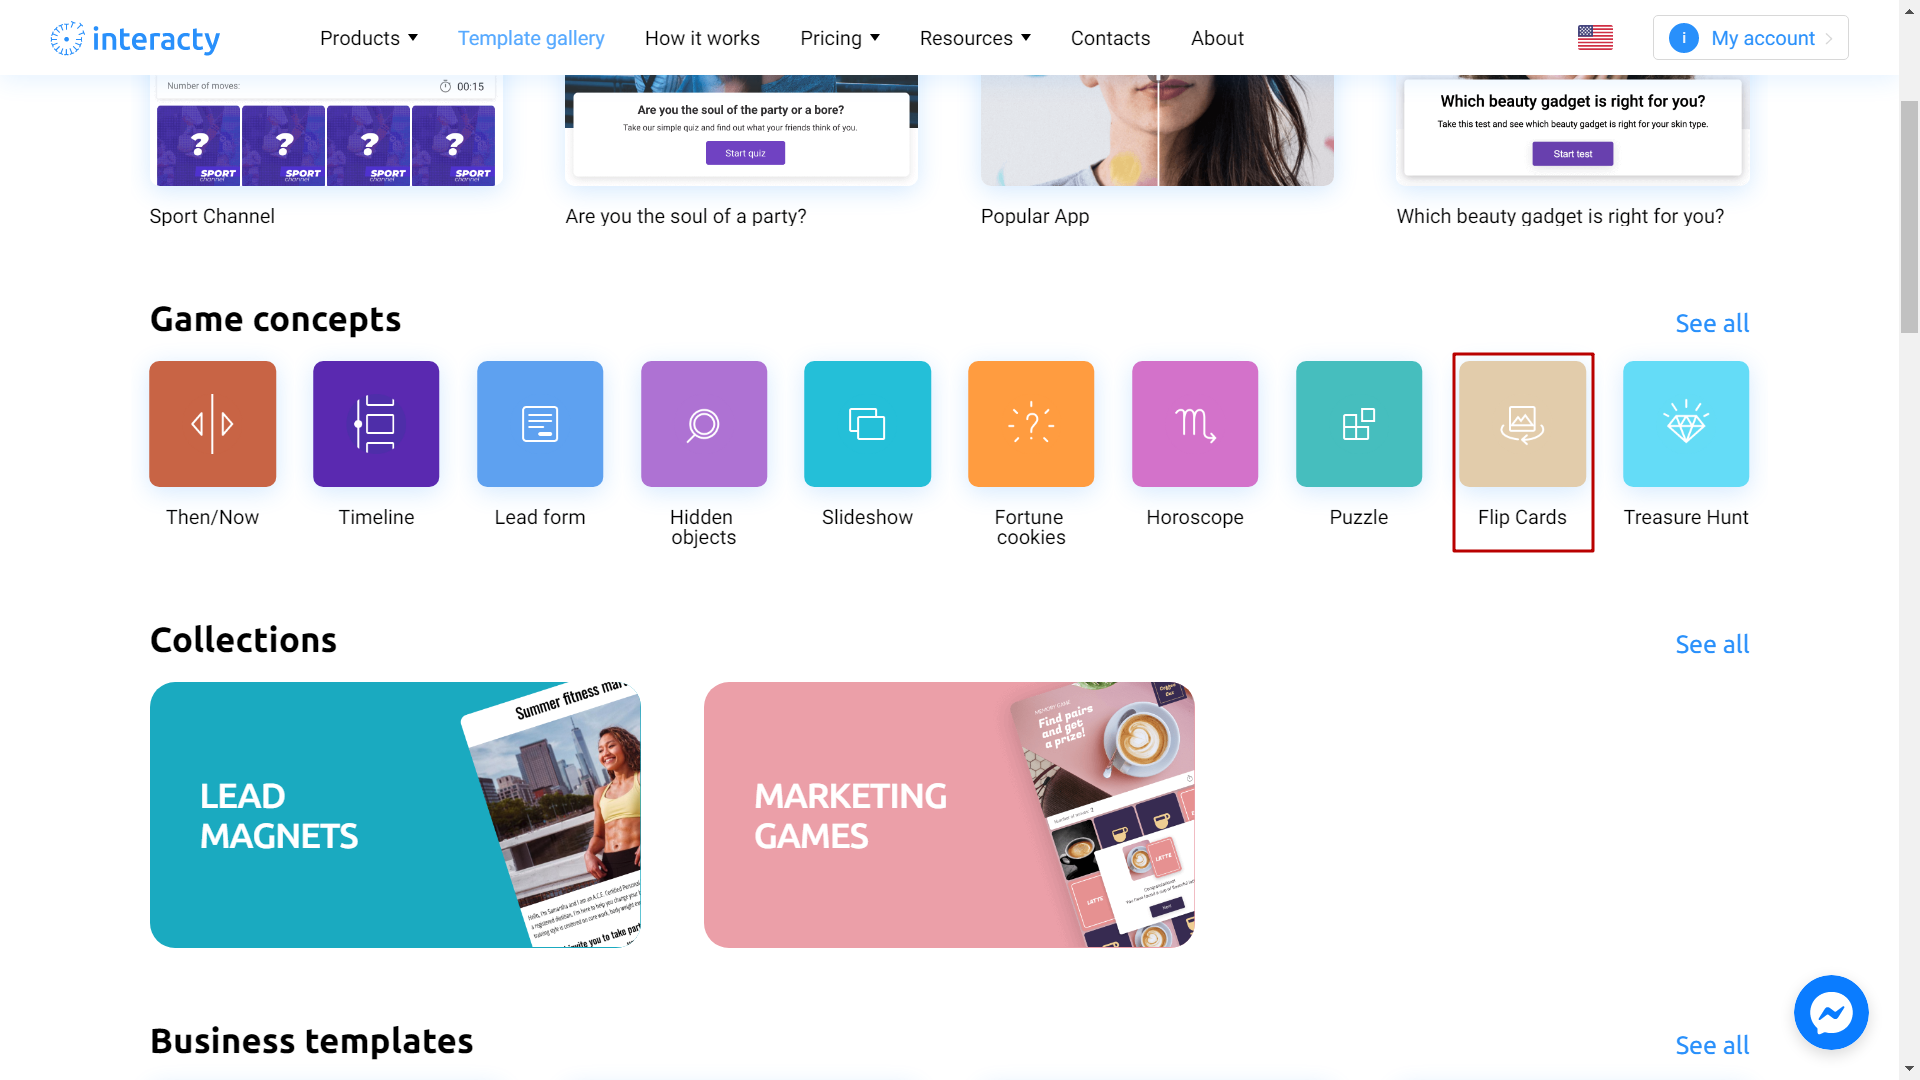
Task: Open the Lead Magnets collection card
Action: (395, 815)
